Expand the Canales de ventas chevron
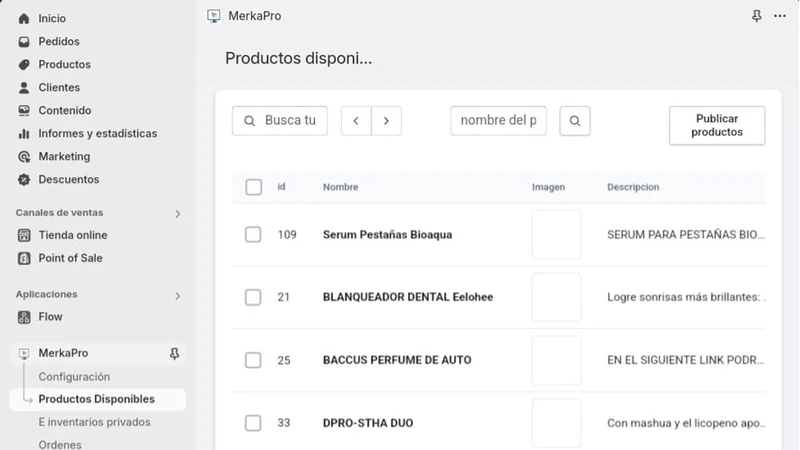Image resolution: width=800 pixels, height=450 pixels. (x=178, y=214)
